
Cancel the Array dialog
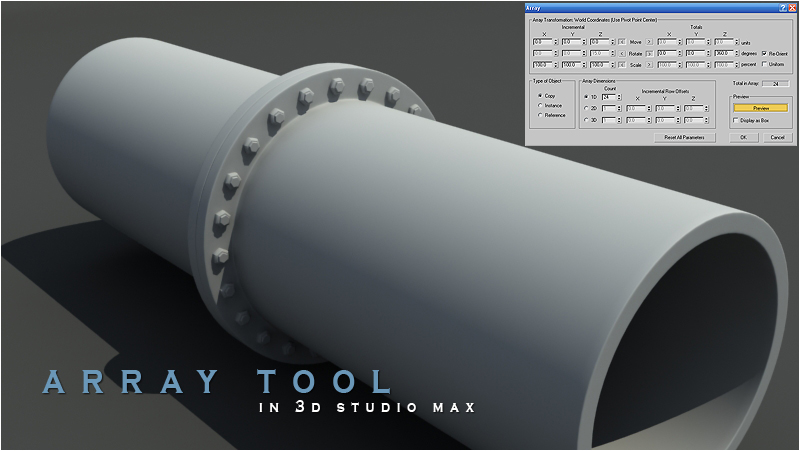pos(777,137)
